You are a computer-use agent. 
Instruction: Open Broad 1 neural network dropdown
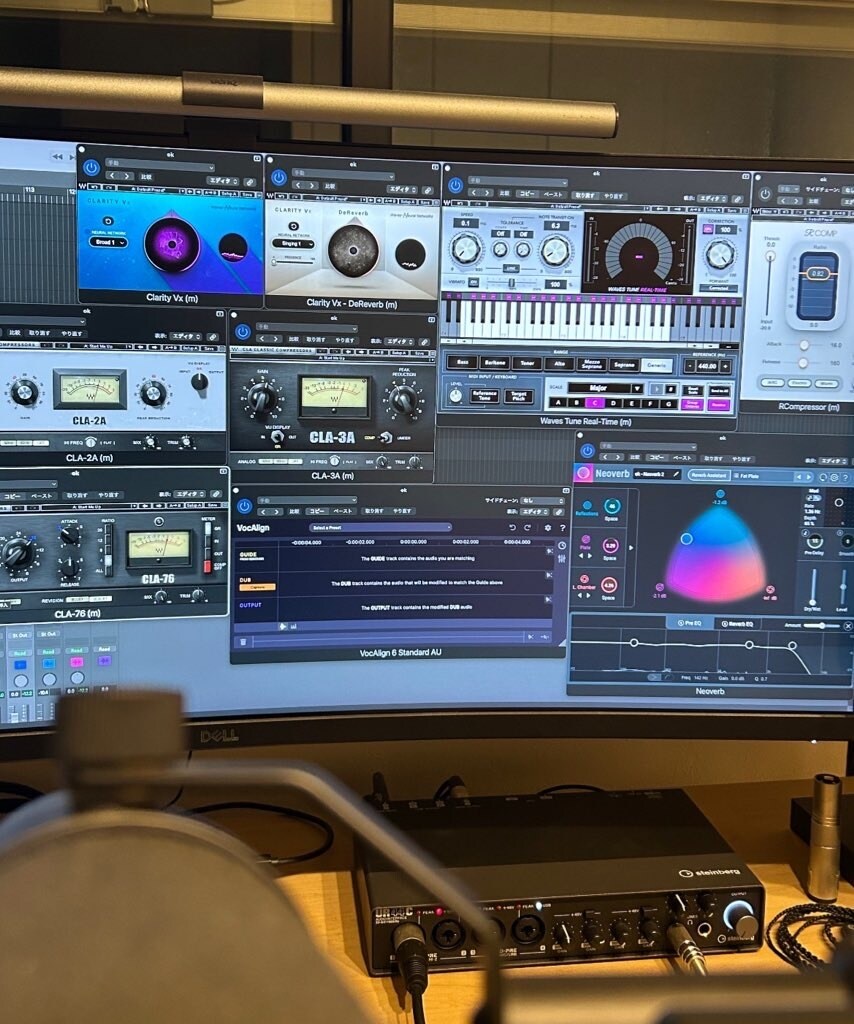[108, 242]
